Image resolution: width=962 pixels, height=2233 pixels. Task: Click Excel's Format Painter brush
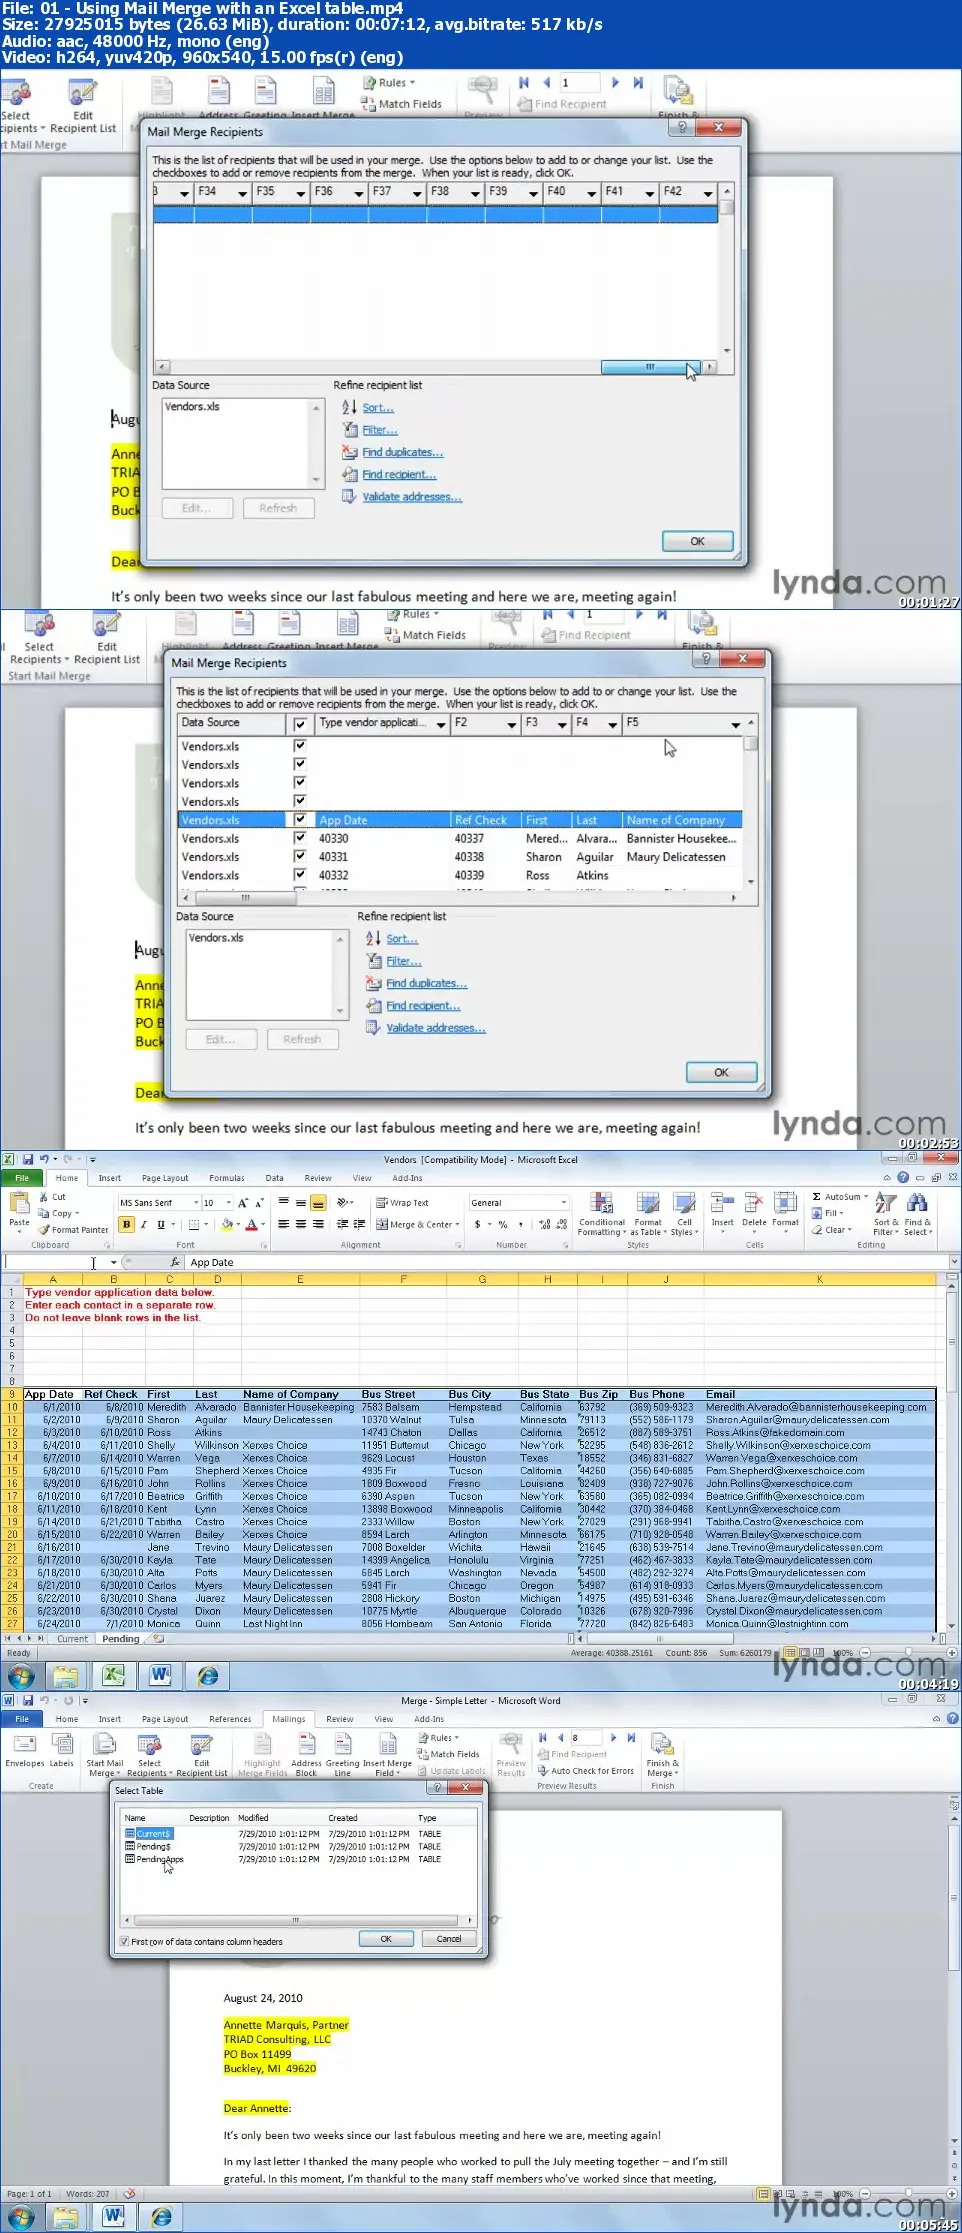[73, 1230]
